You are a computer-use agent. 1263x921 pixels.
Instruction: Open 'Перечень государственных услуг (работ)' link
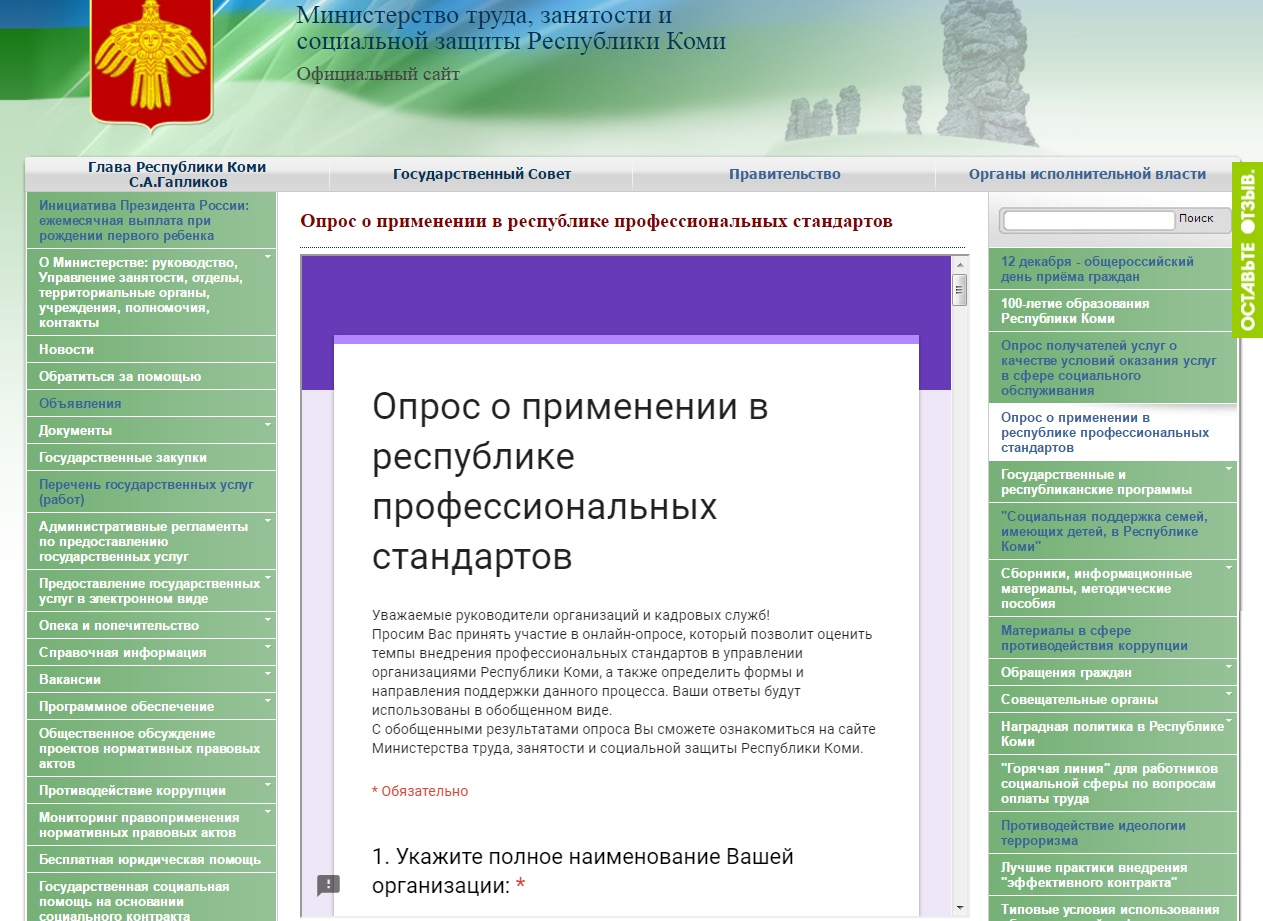[151, 492]
